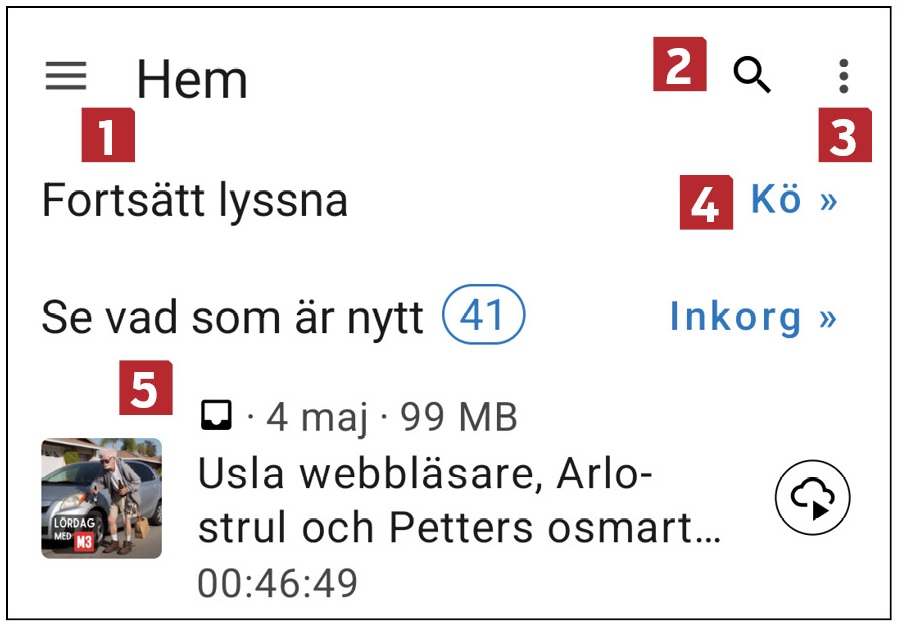Click the red marker numbered 2
The image size is (898, 624).
pos(679,65)
